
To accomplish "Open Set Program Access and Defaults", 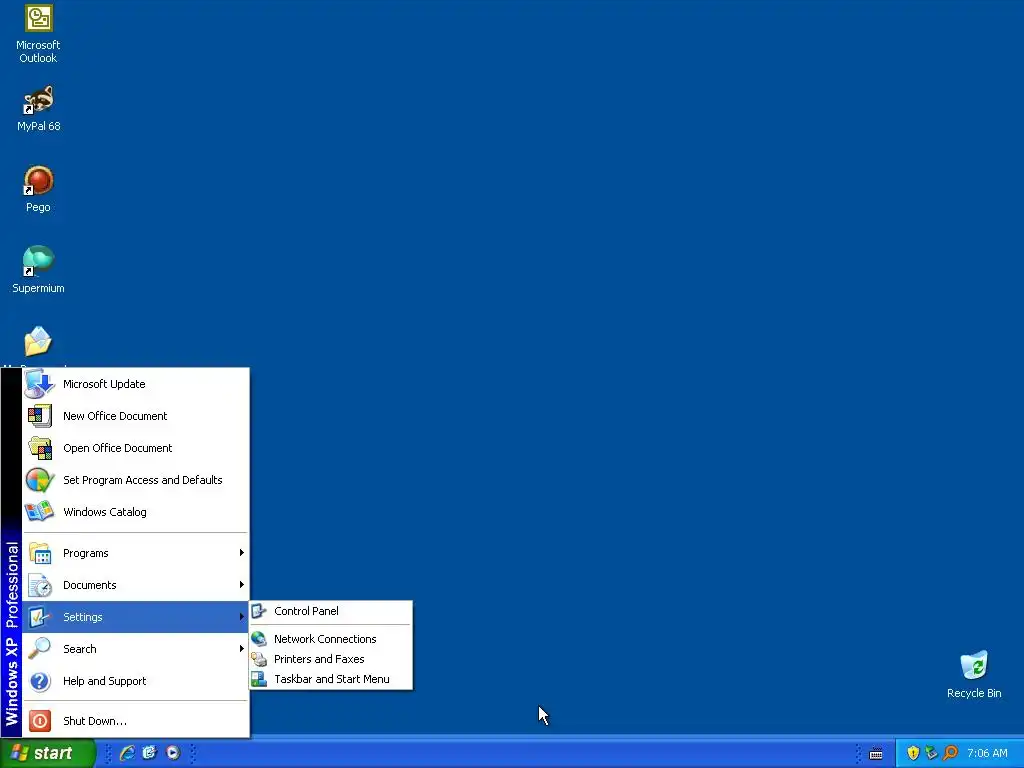I will tap(136, 480).
